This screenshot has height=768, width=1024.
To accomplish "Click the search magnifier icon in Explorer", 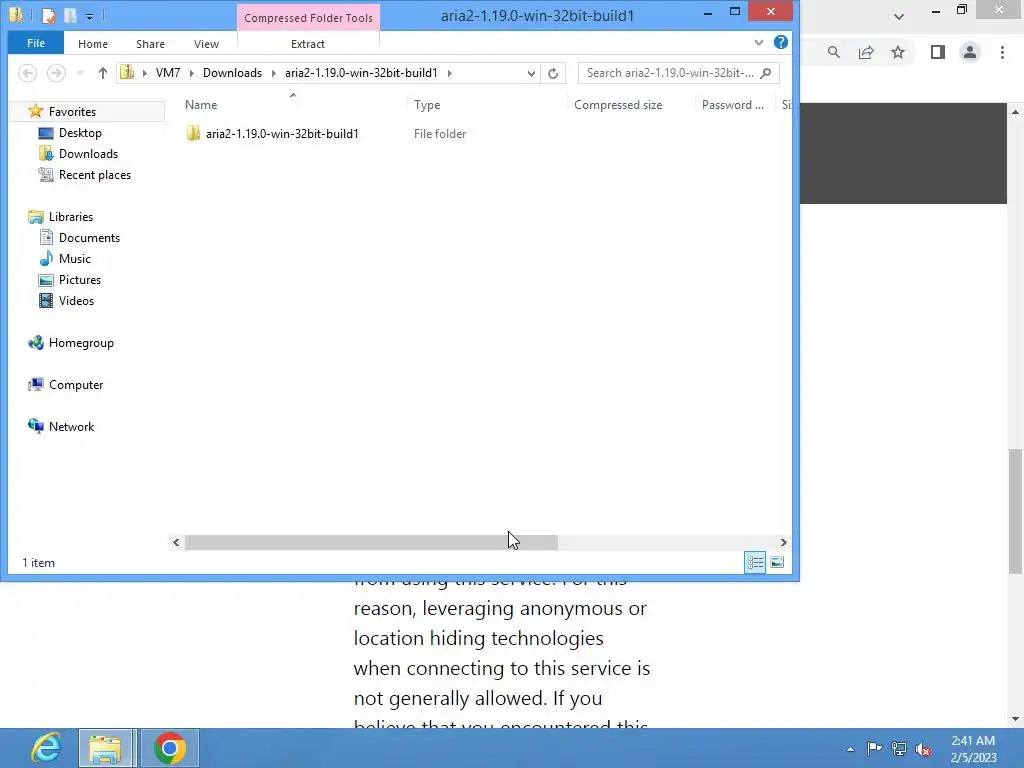I will click(x=766, y=72).
